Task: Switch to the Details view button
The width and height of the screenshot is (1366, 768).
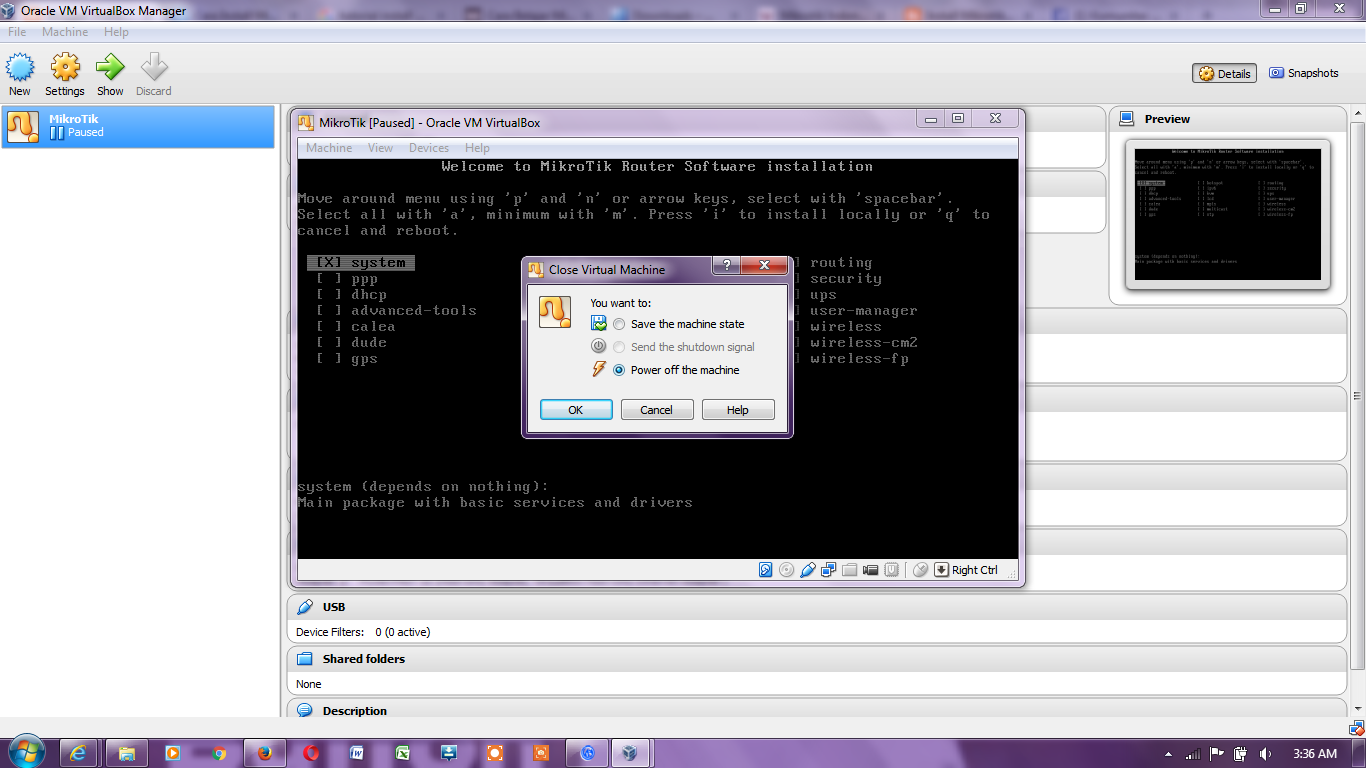Action: [x=1225, y=73]
